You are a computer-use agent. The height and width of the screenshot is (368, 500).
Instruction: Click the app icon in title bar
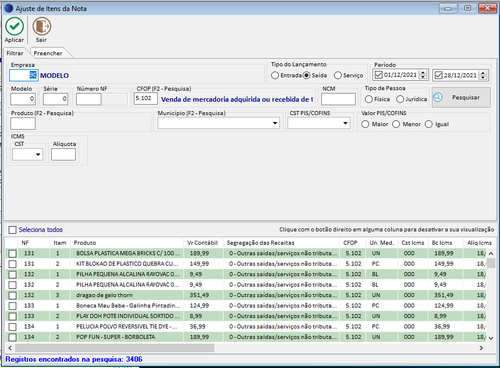coord(9,8)
